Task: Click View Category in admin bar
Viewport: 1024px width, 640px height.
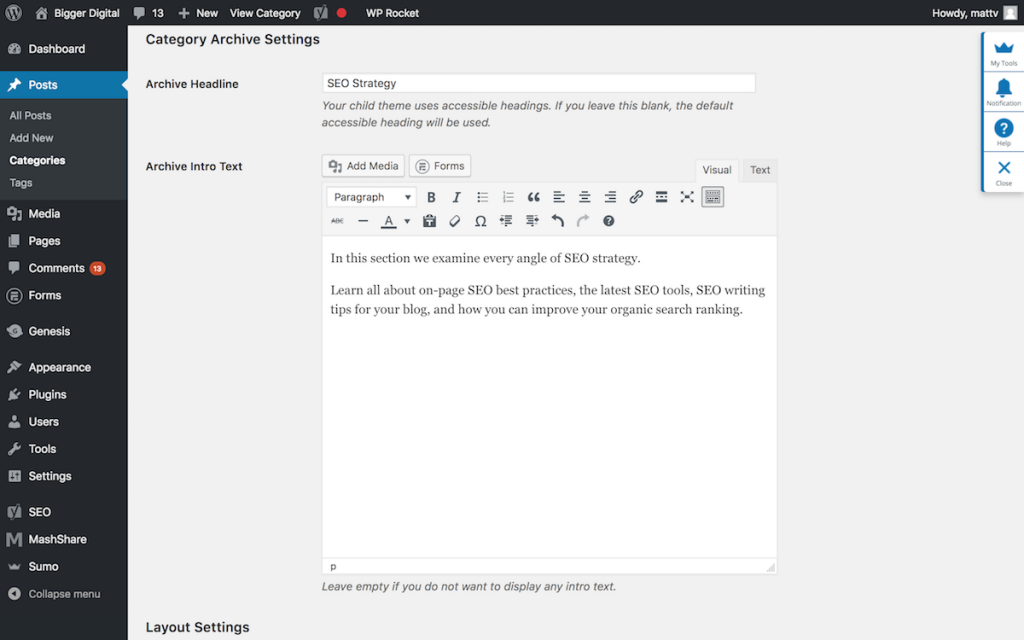Action: tap(265, 13)
